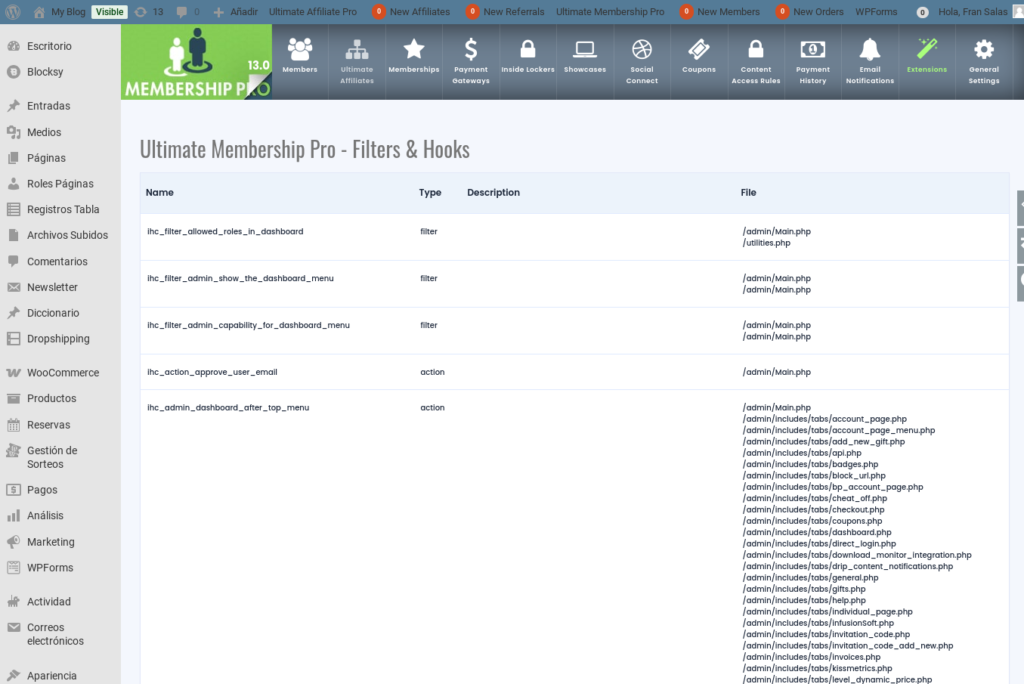Click My Blog site link
This screenshot has height=684, width=1024.
point(68,12)
